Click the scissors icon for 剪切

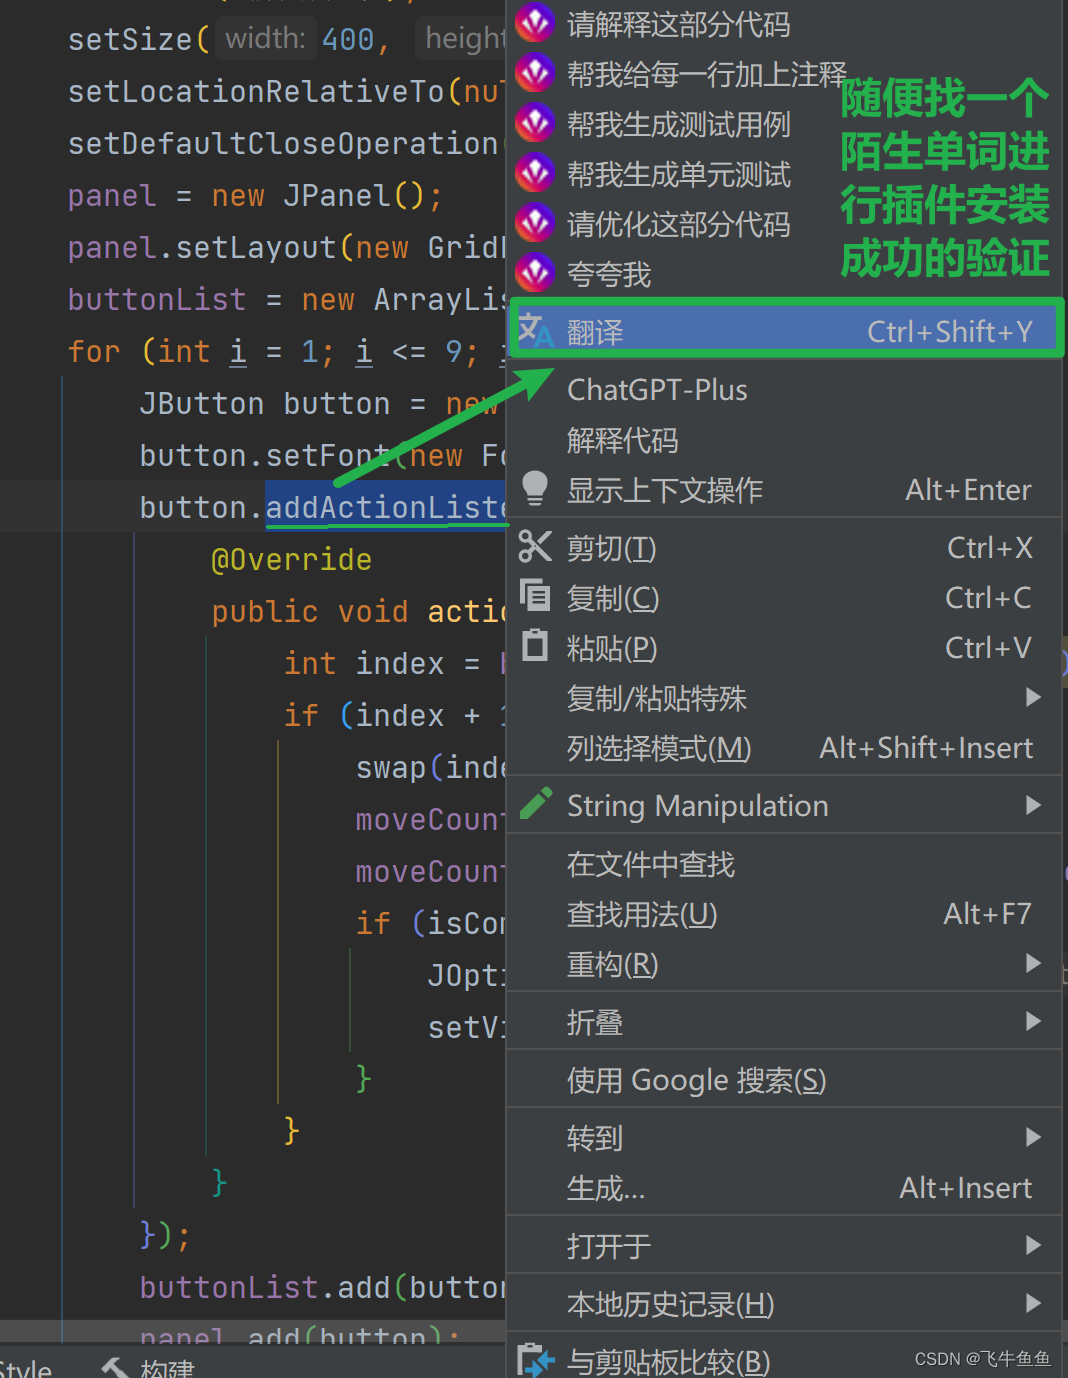pyautogui.click(x=535, y=547)
